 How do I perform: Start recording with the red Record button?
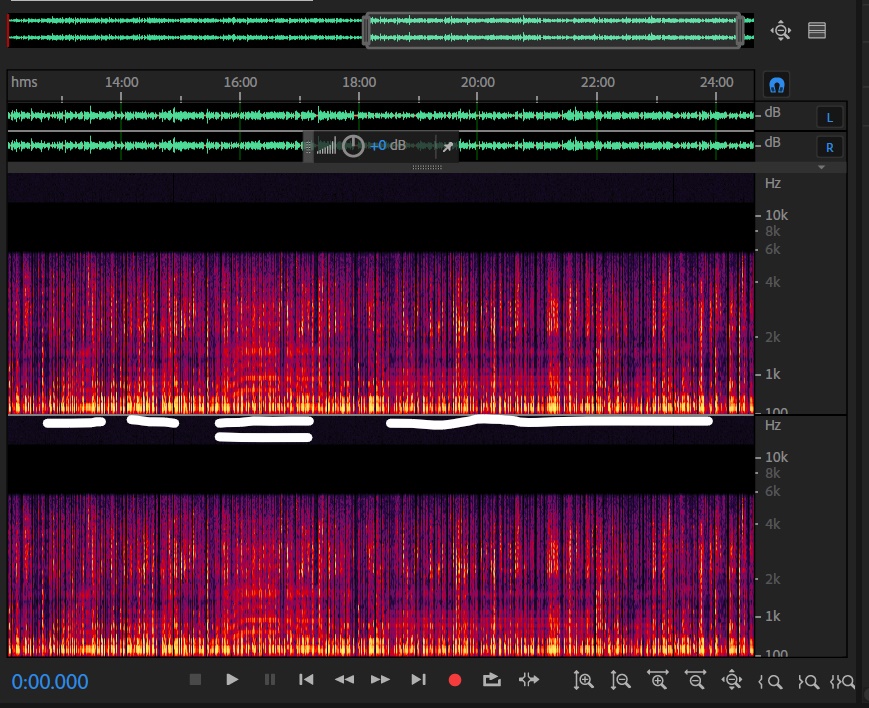coord(455,680)
